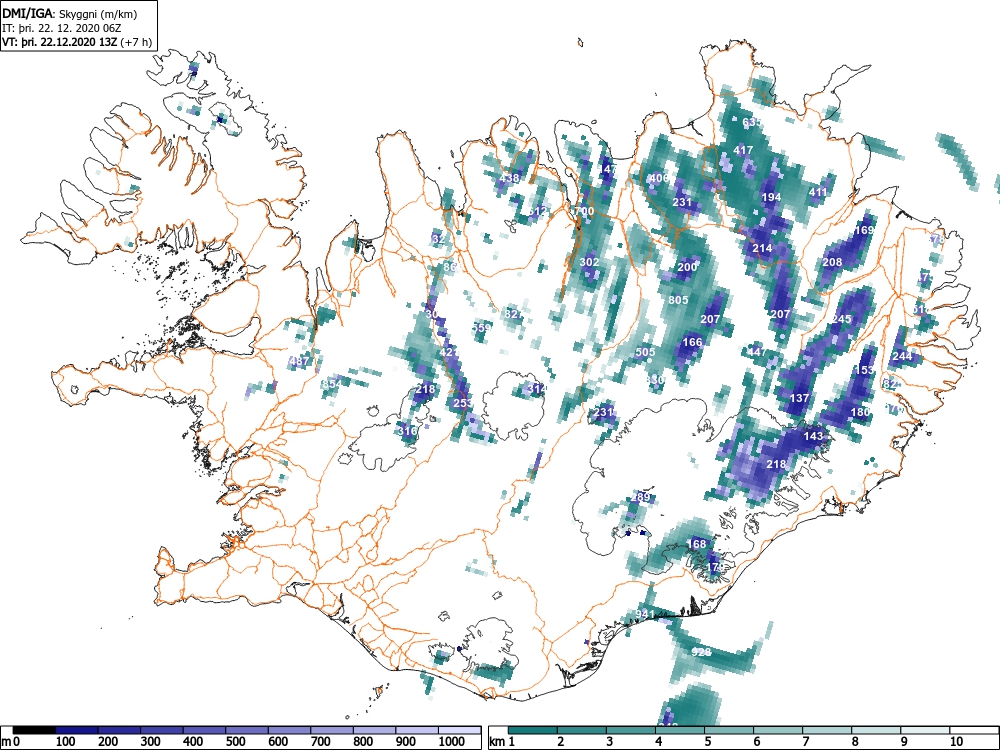
Task: Click the map value label 180
Action: pos(860,412)
